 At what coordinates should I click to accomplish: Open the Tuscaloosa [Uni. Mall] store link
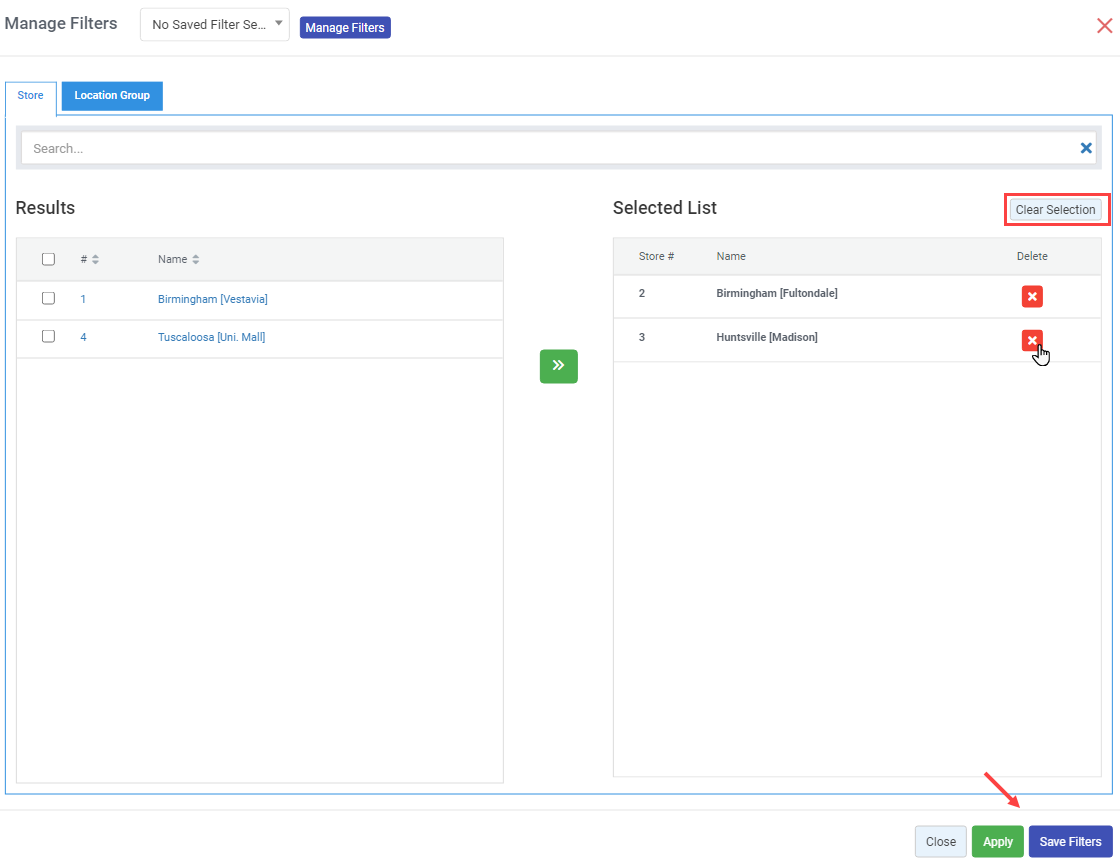pos(211,337)
